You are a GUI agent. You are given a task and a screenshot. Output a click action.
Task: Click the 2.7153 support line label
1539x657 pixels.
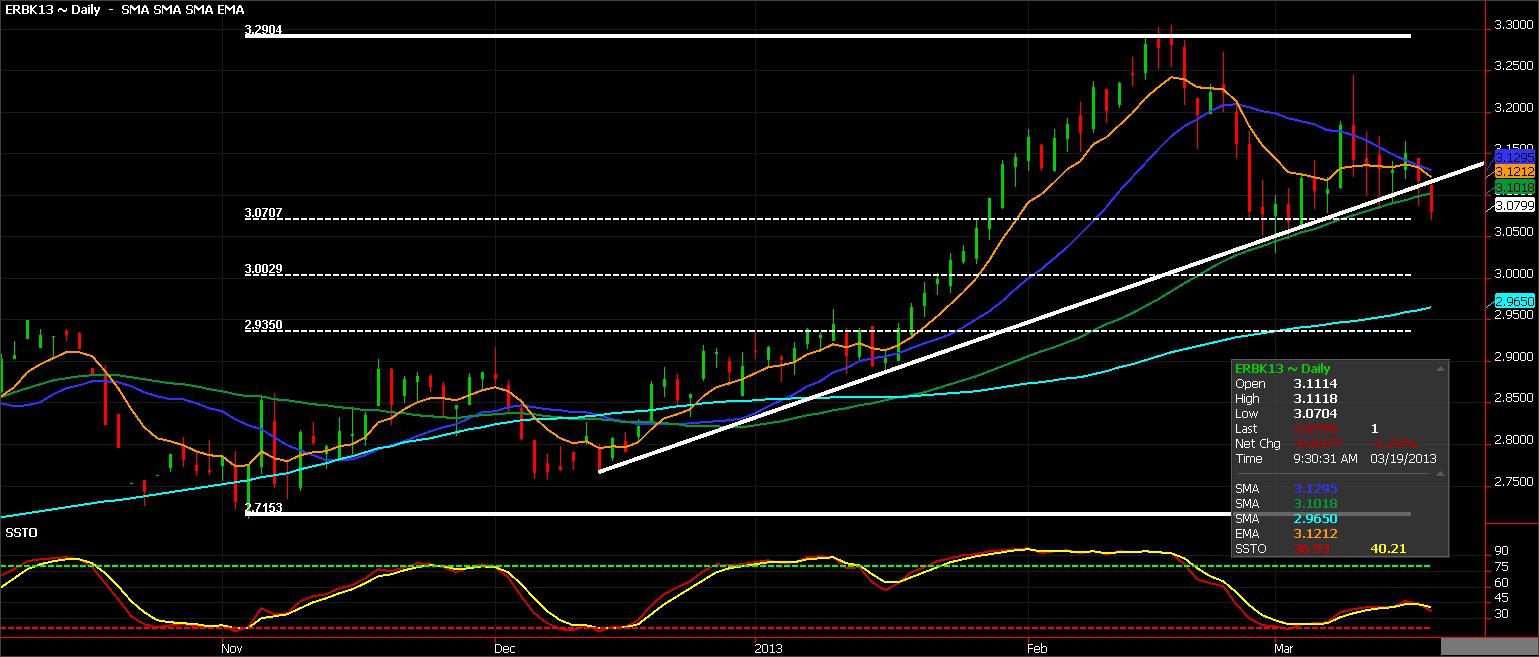(x=262, y=509)
